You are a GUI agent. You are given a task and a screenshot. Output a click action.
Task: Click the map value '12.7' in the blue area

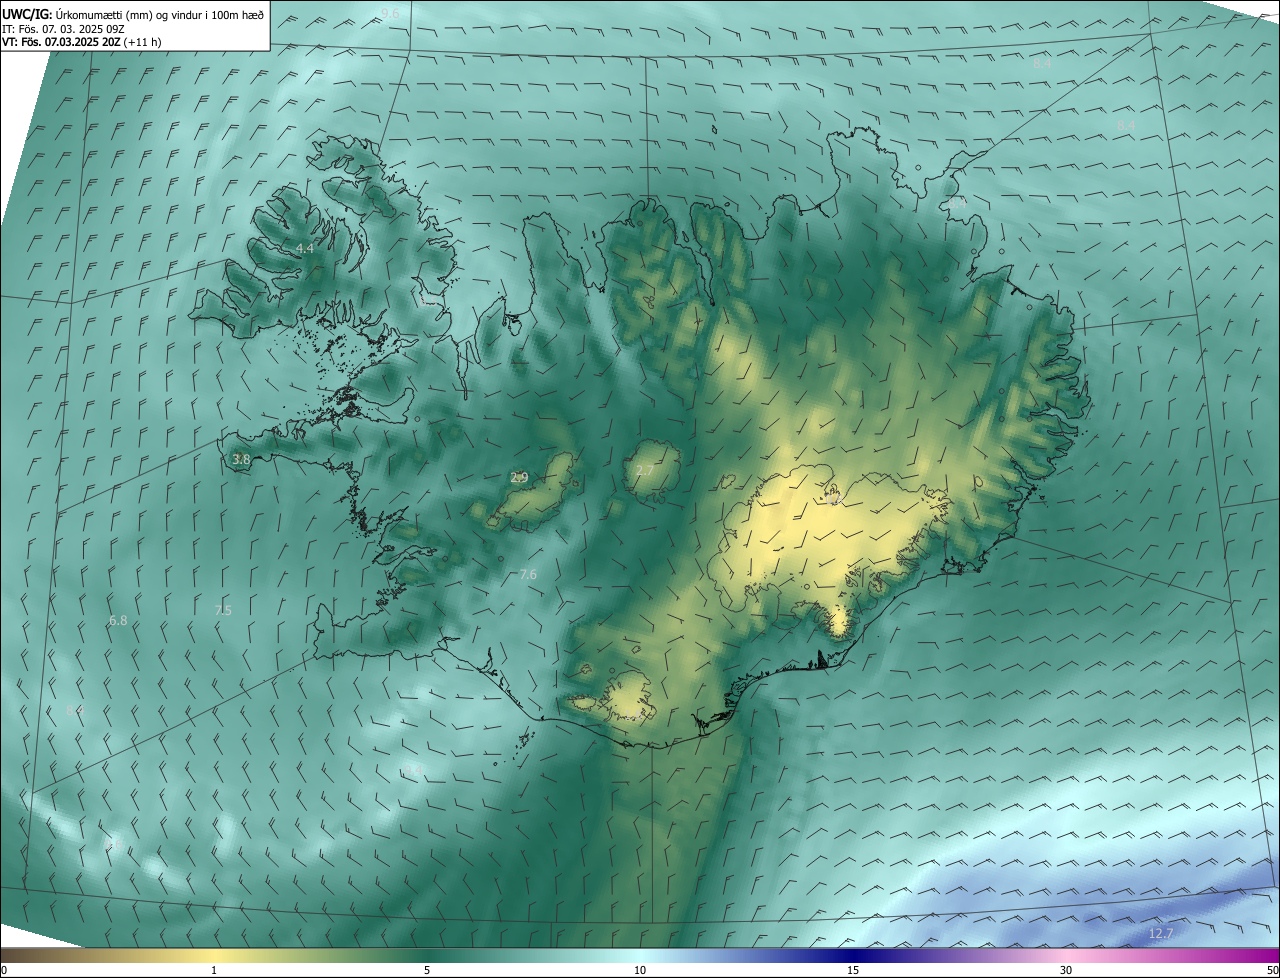pyautogui.click(x=1161, y=934)
